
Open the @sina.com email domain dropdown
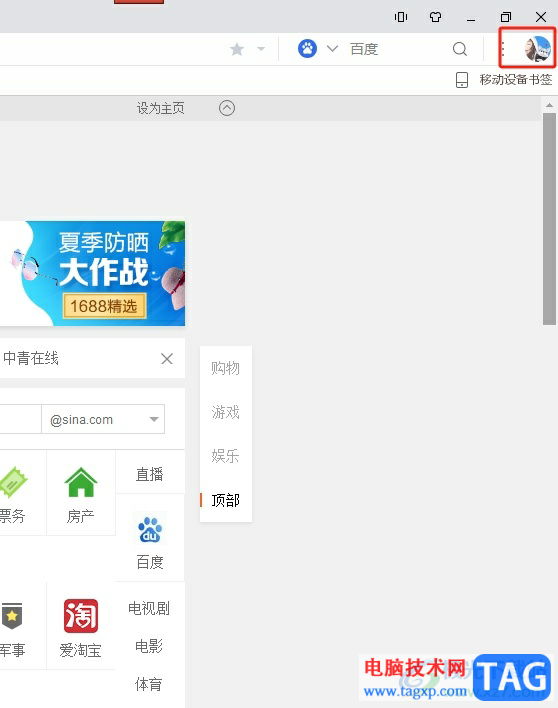pos(103,419)
